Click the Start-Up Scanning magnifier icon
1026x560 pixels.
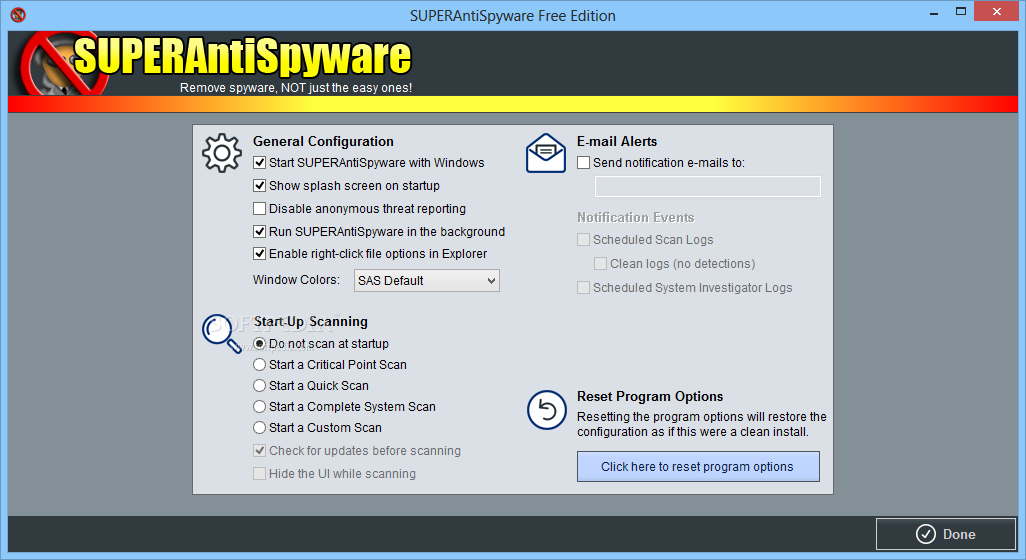pyautogui.click(x=221, y=333)
